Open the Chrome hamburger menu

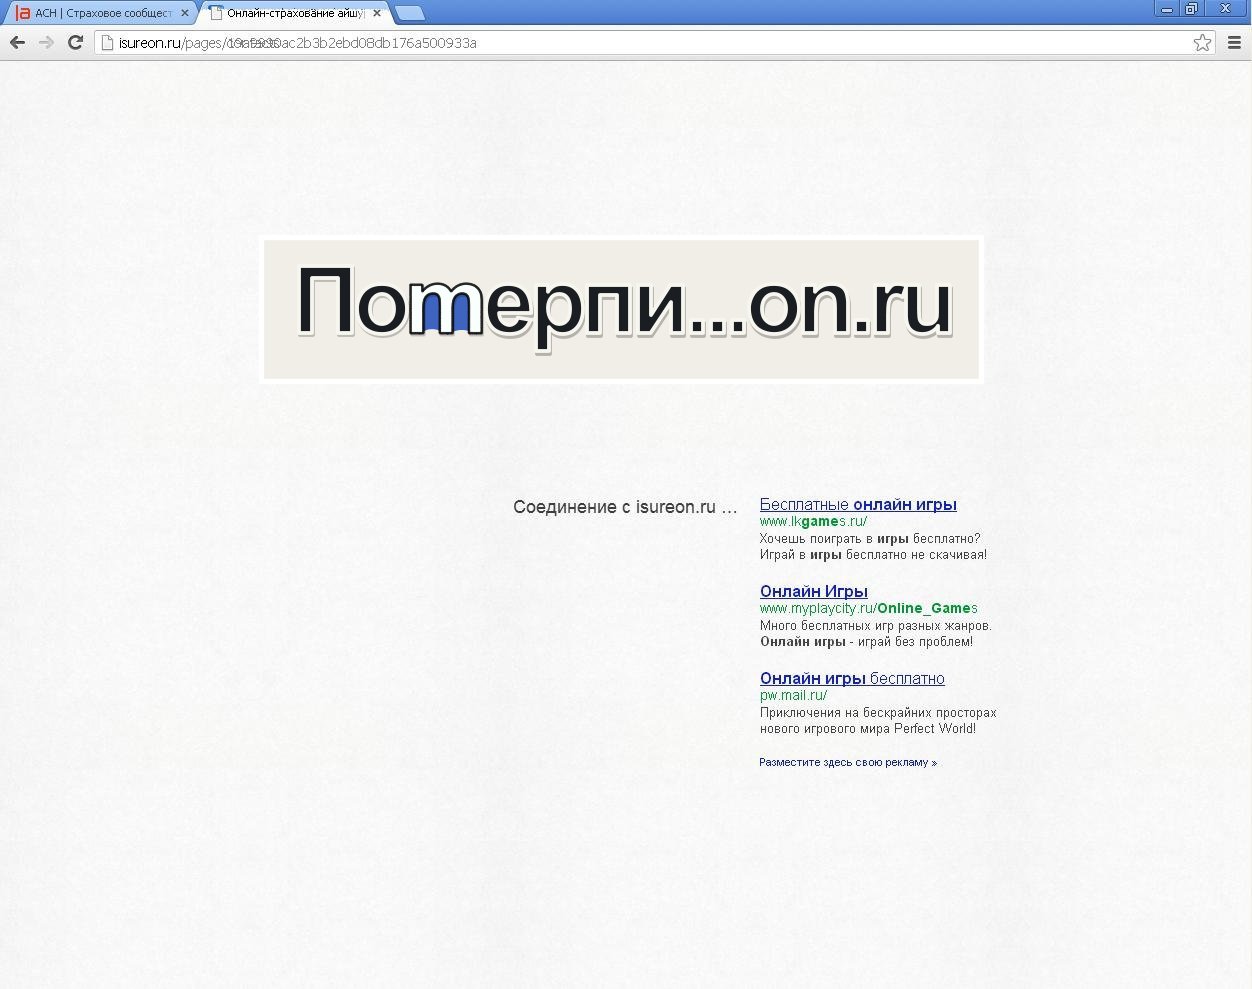pos(1234,42)
